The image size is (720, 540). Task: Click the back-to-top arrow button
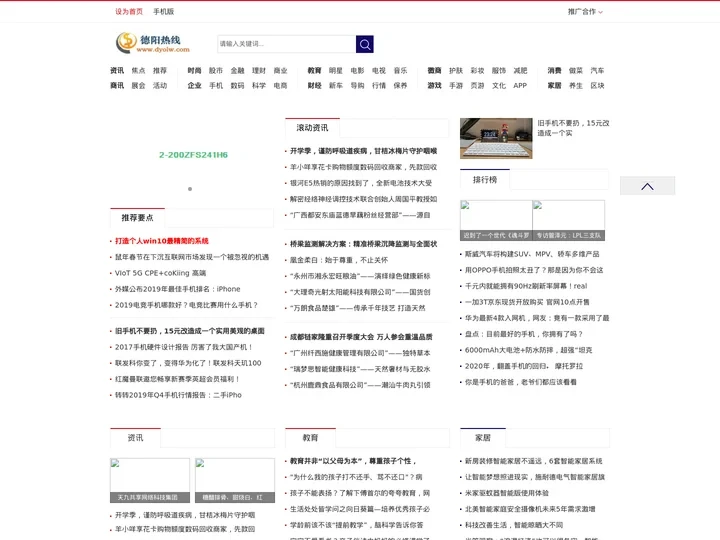(x=647, y=186)
